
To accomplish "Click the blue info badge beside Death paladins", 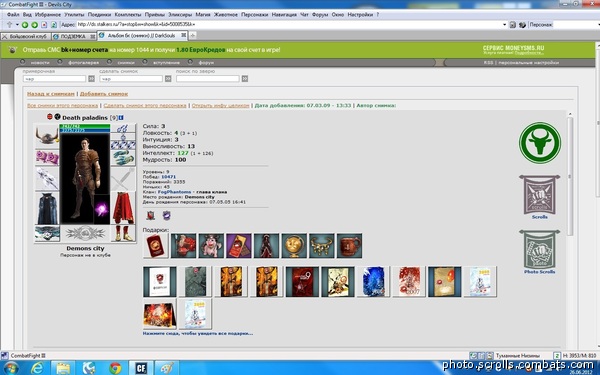I will (x=121, y=117).
